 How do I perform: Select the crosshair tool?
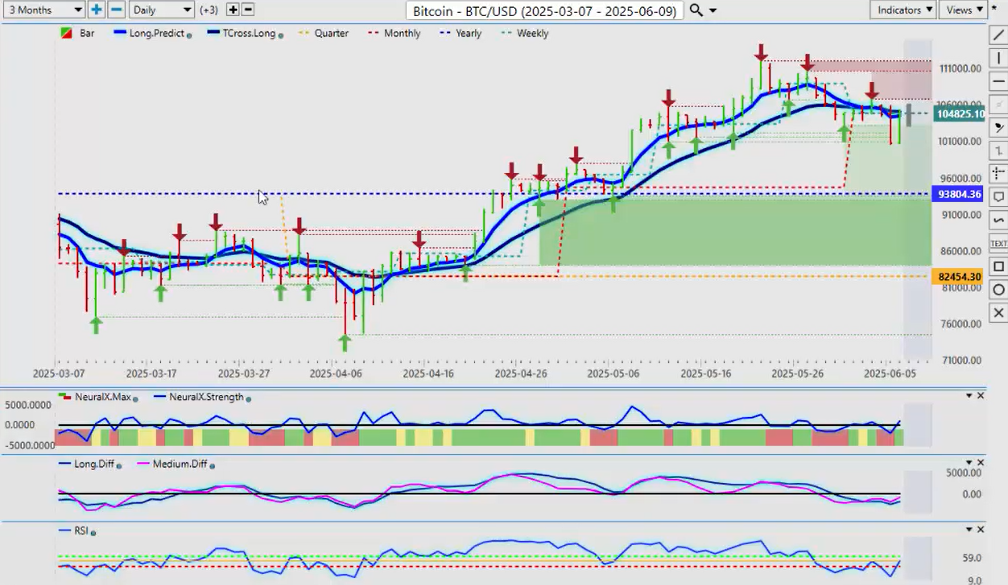coord(998,174)
